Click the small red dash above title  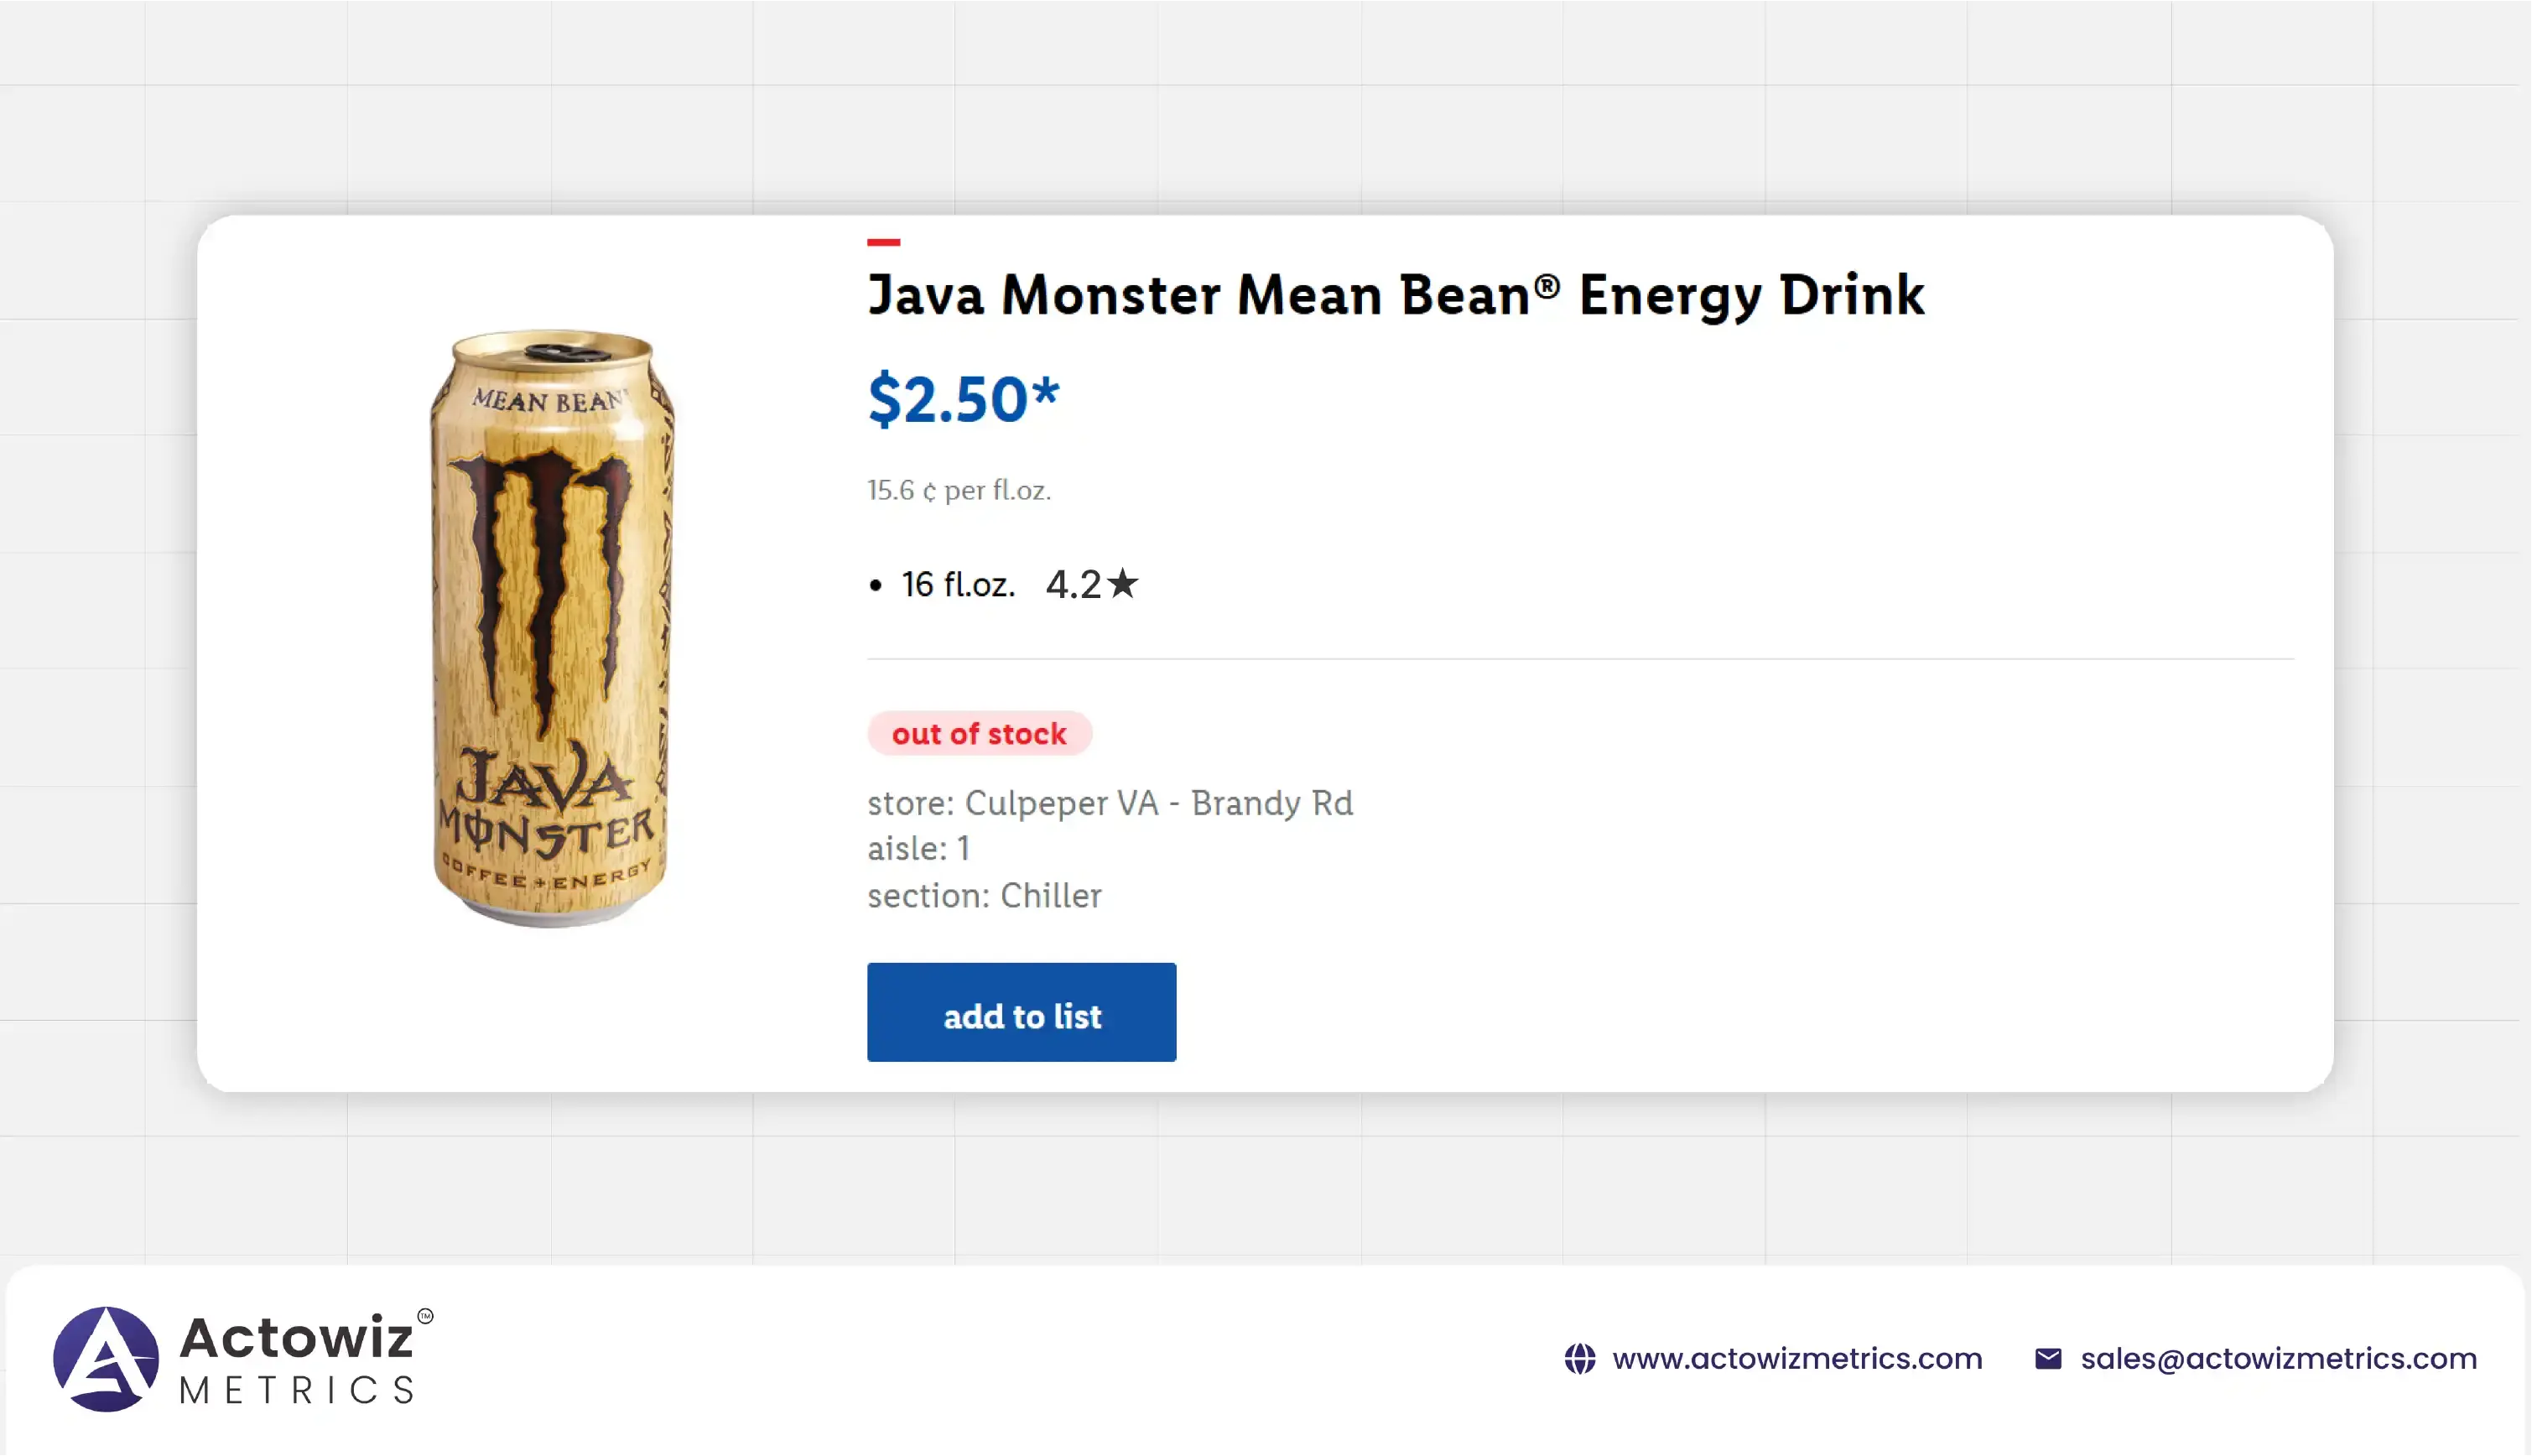[x=883, y=242]
